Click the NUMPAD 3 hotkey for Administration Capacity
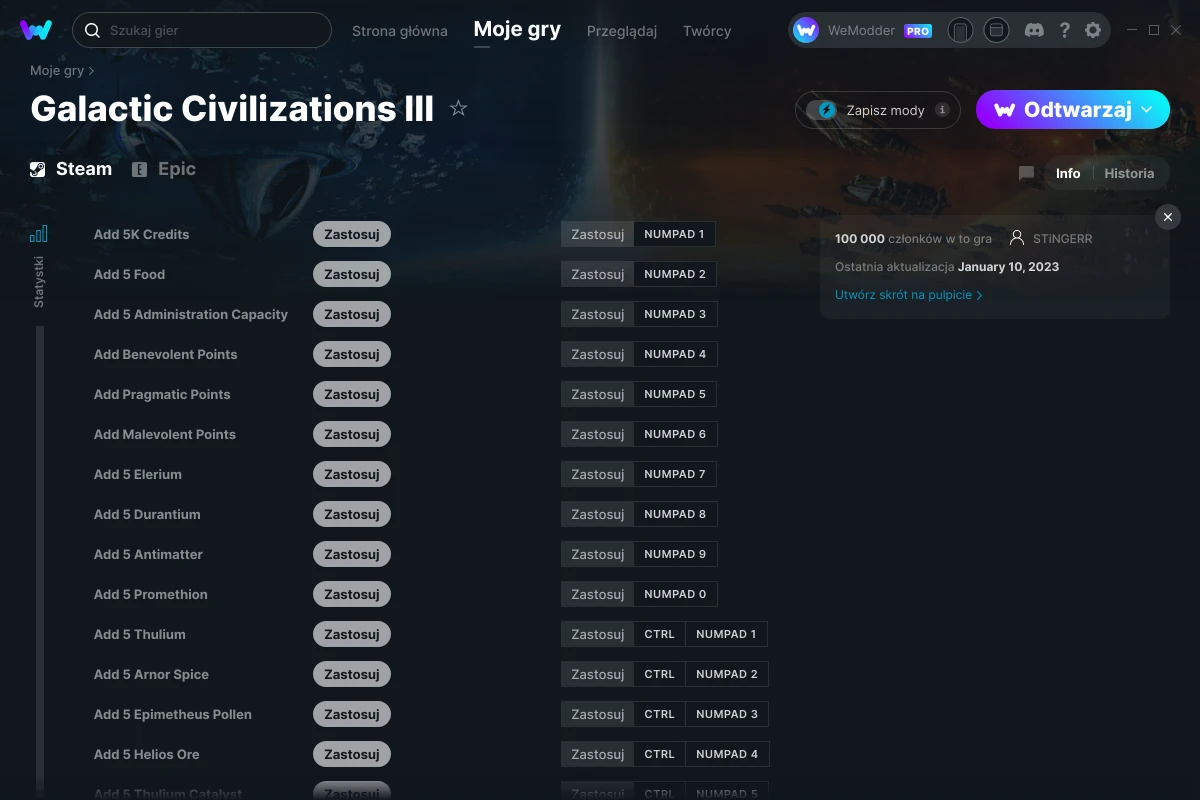 click(675, 314)
